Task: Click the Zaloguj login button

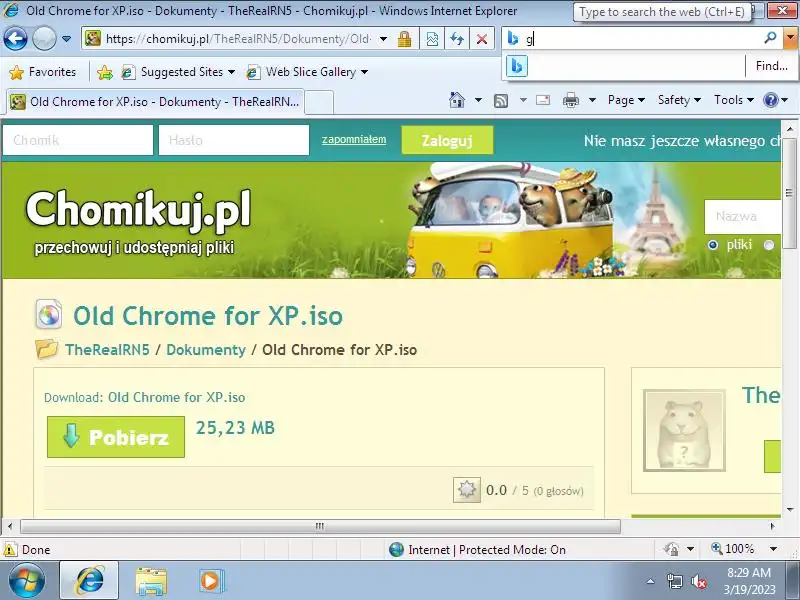Action: [x=447, y=140]
